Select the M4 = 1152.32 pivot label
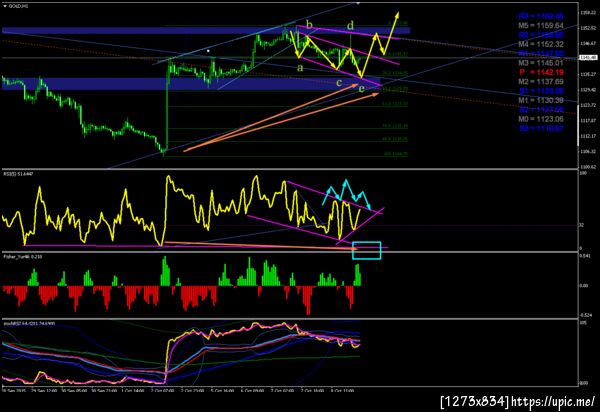This screenshot has height=412, width=600. pyautogui.click(x=541, y=44)
